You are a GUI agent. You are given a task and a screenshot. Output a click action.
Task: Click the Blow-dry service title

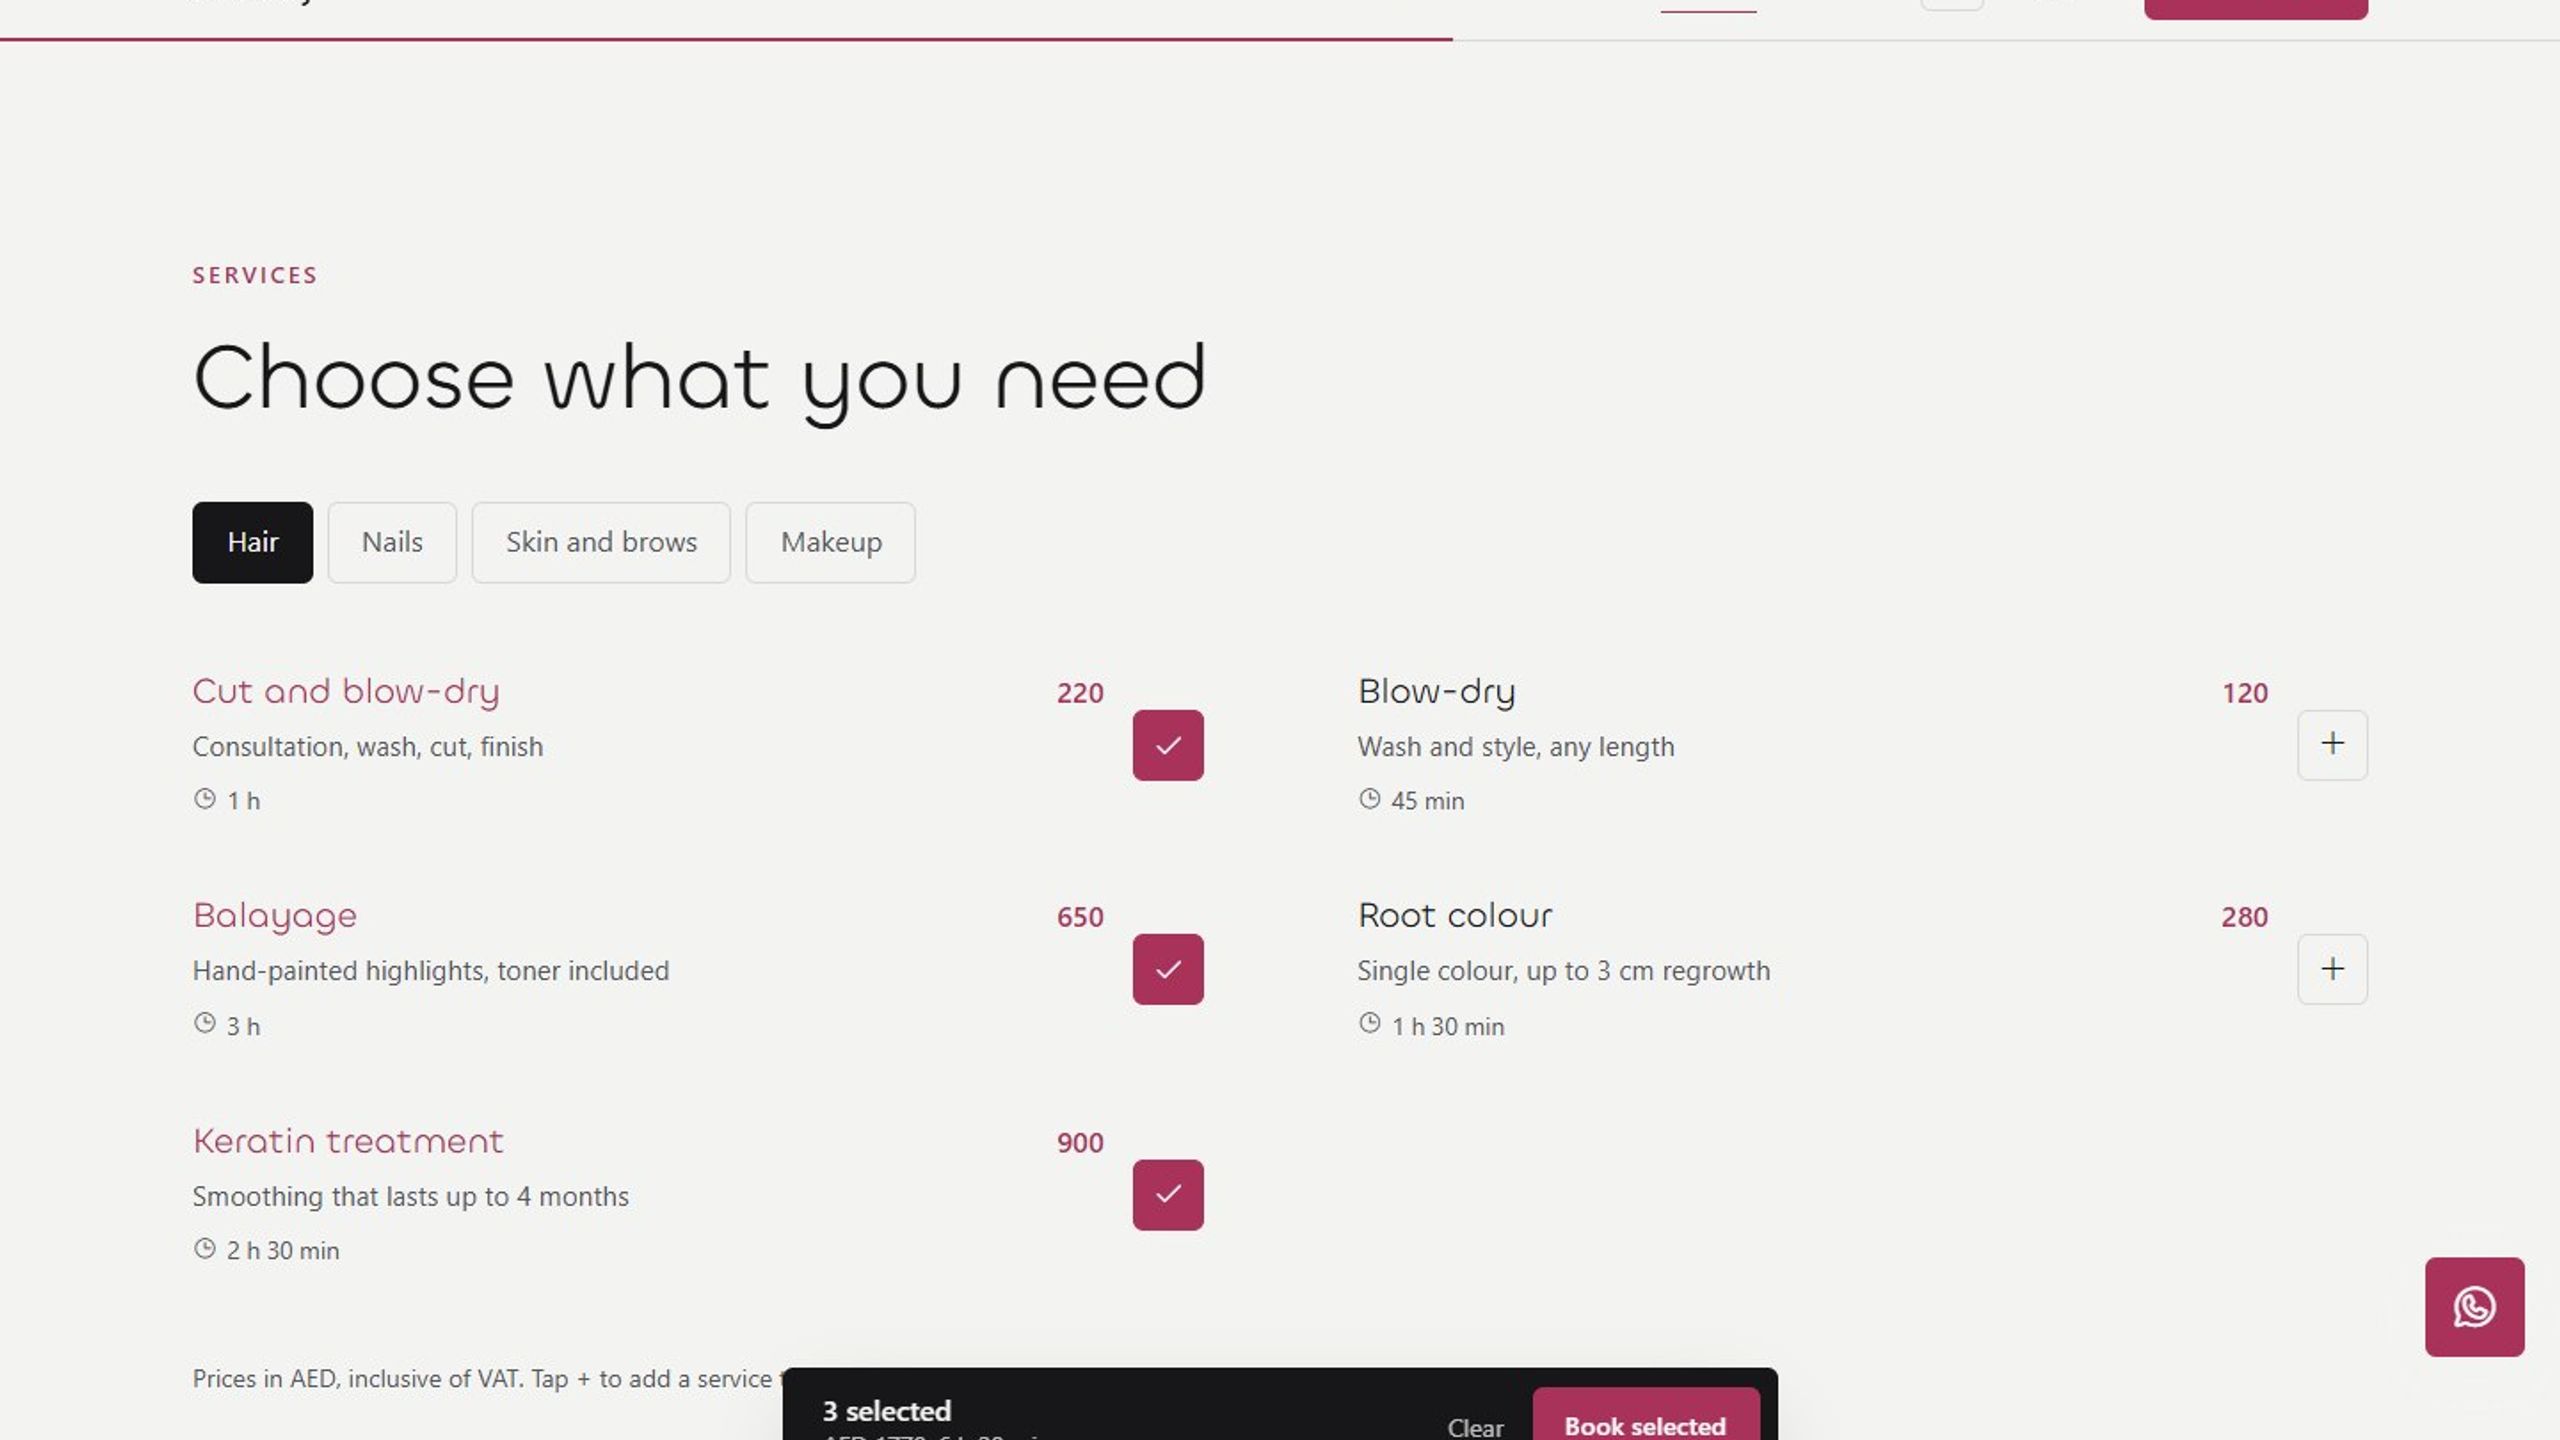[1436, 692]
